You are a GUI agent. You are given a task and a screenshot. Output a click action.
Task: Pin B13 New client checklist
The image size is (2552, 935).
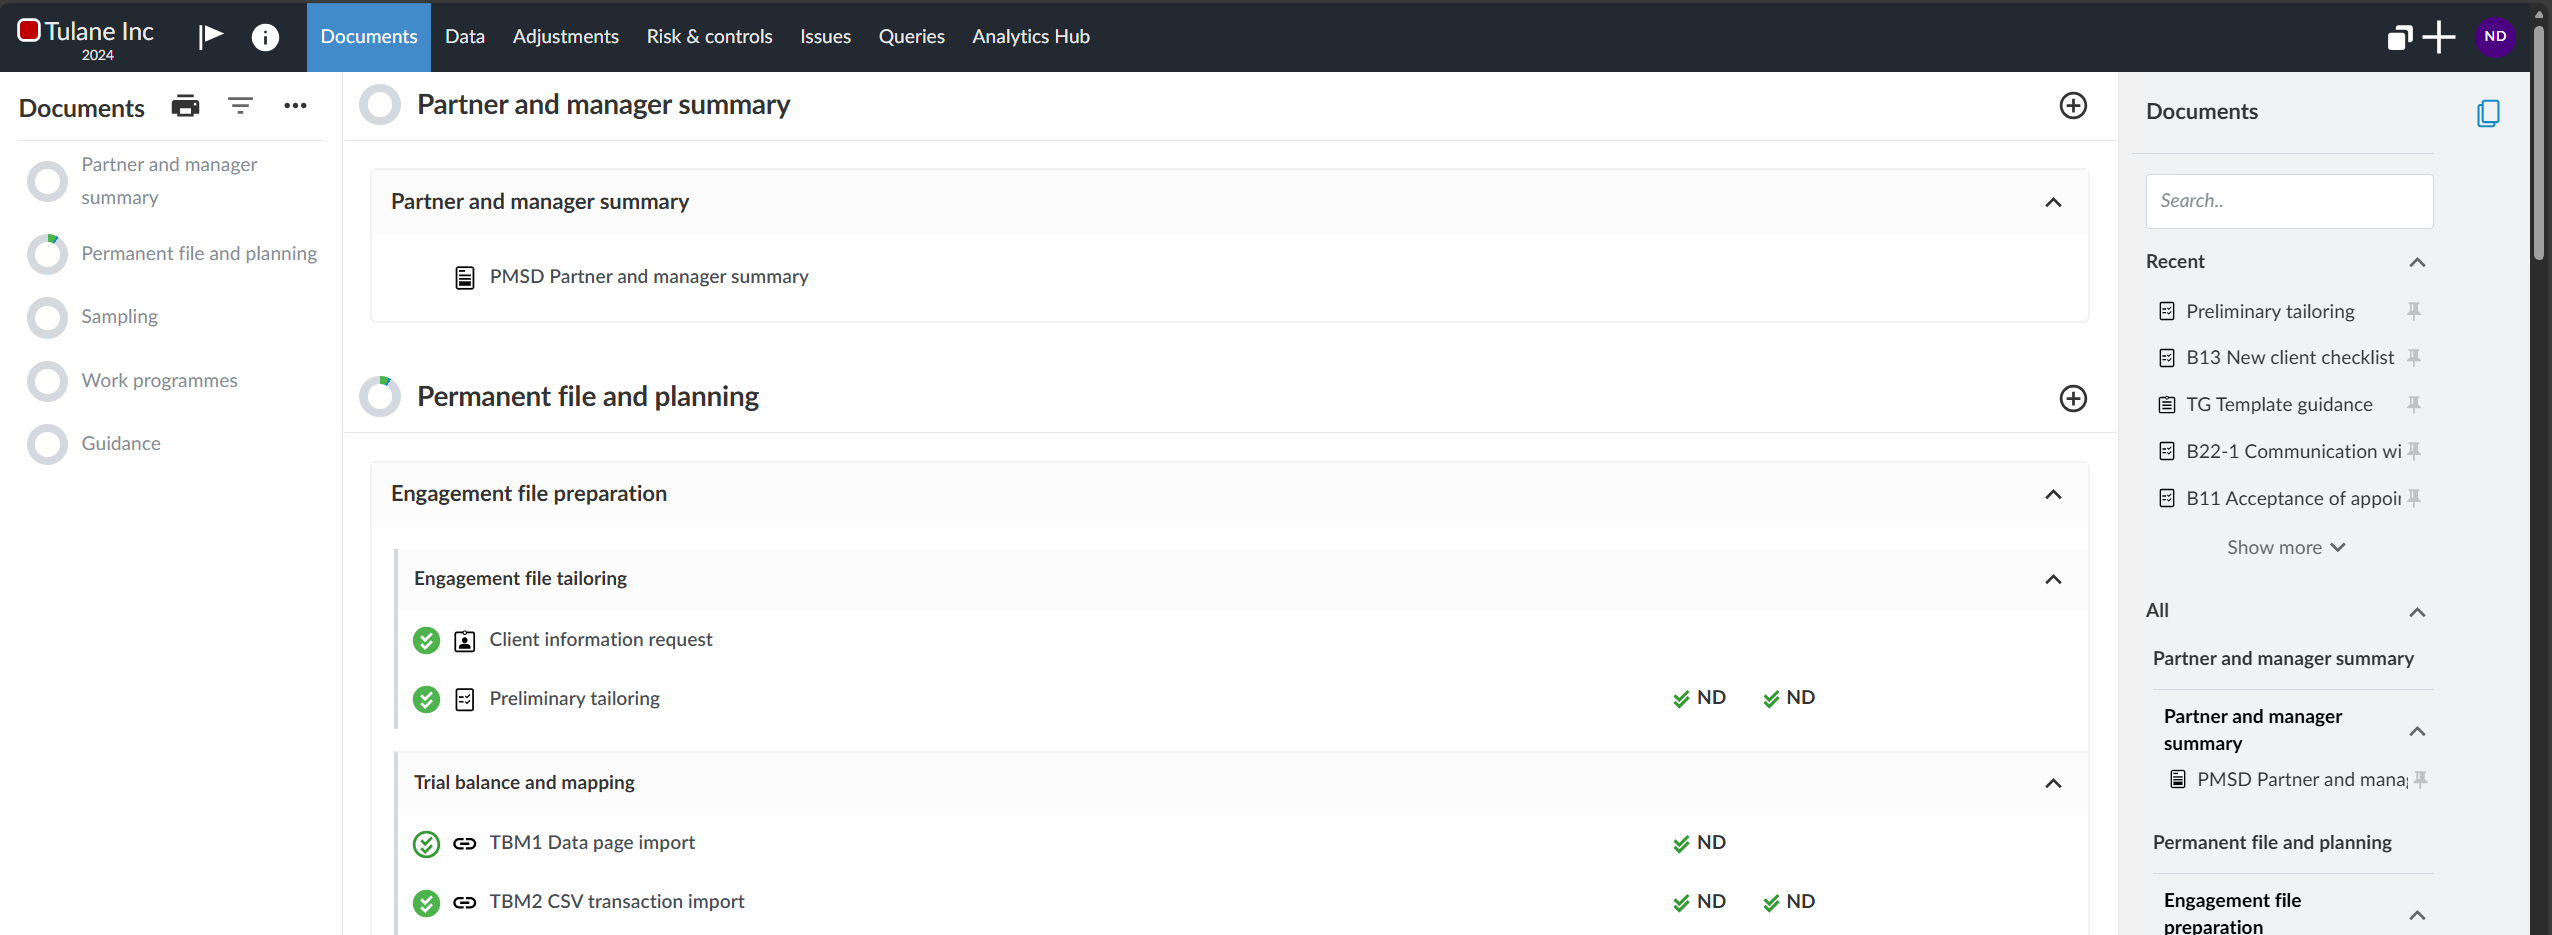click(2414, 357)
